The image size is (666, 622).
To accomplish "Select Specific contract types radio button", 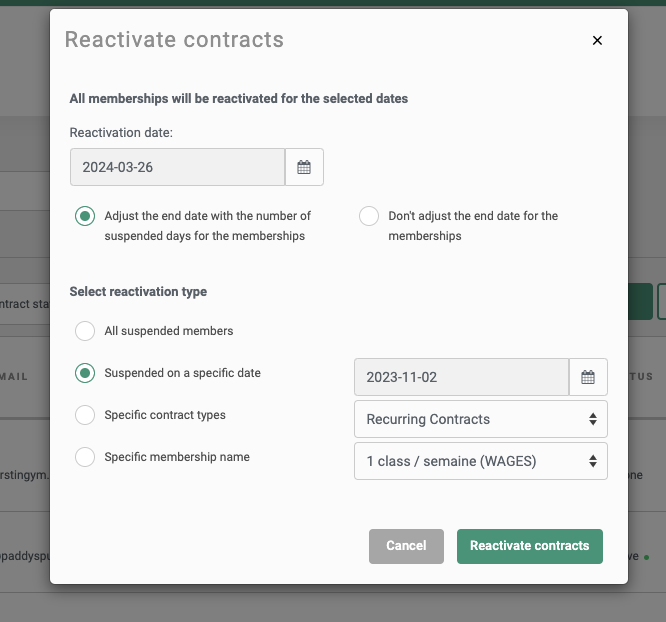I will point(85,415).
